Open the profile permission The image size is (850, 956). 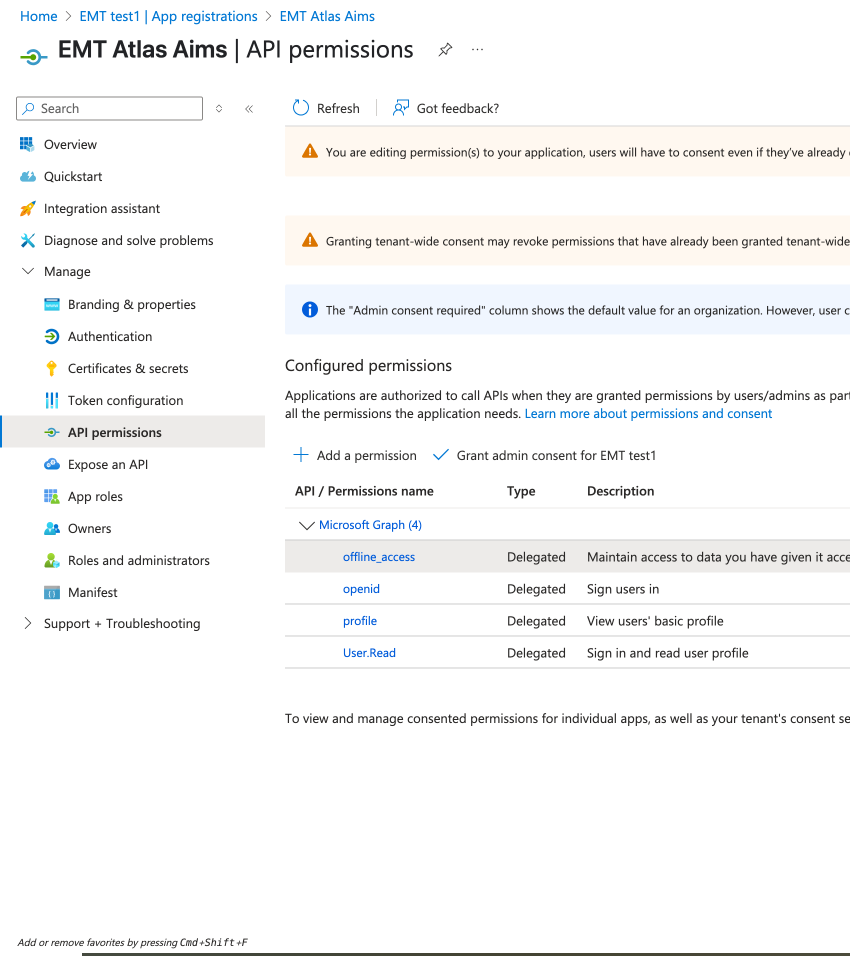point(360,621)
